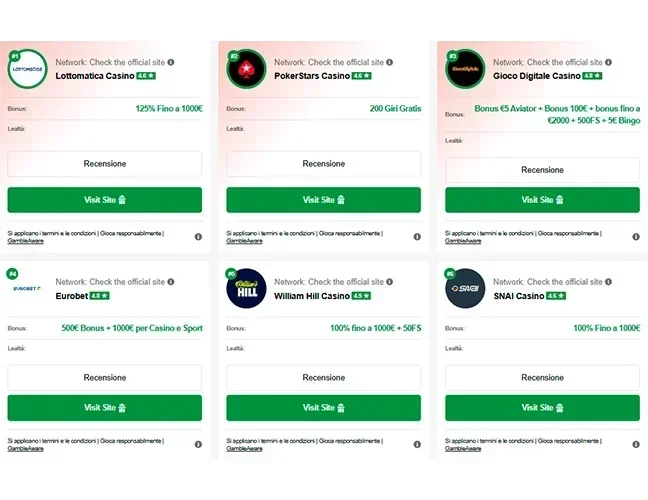Click the Lottomatica Casino logo
648x500 pixels.
point(27,70)
